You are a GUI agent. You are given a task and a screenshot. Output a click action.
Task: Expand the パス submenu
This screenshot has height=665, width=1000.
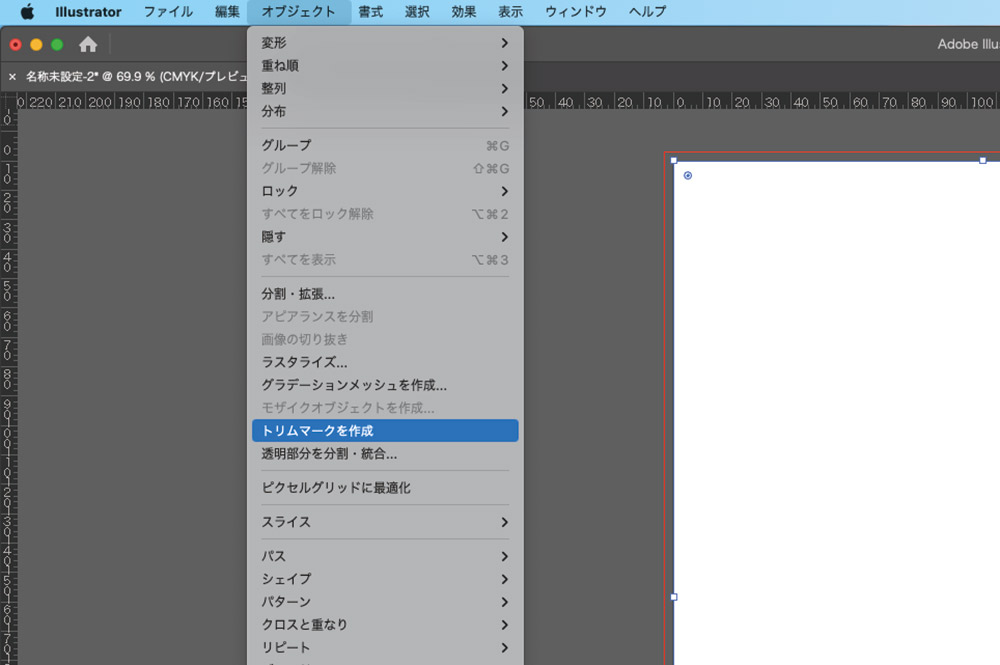click(385, 556)
